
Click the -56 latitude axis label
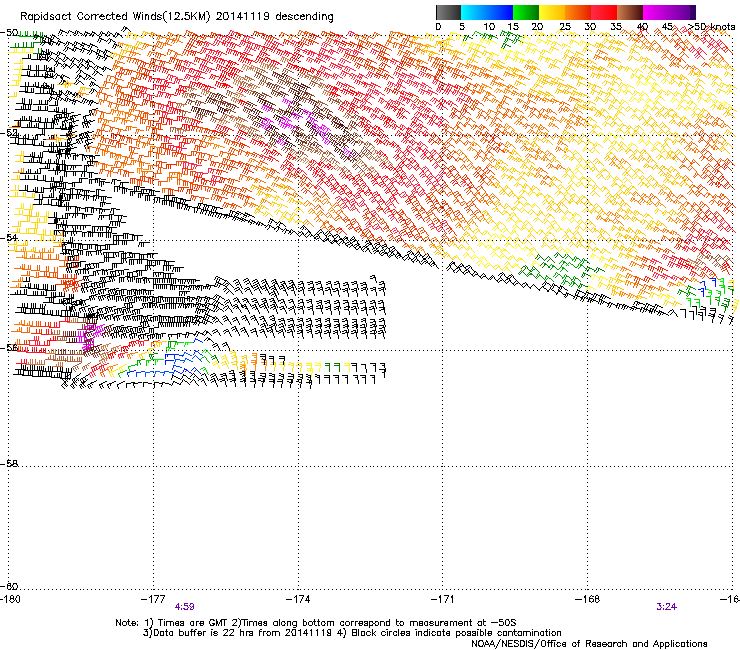[9, 348]
